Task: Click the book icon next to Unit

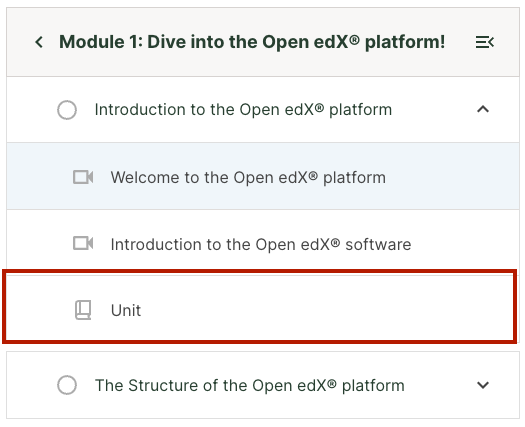Action: (83, 310)
